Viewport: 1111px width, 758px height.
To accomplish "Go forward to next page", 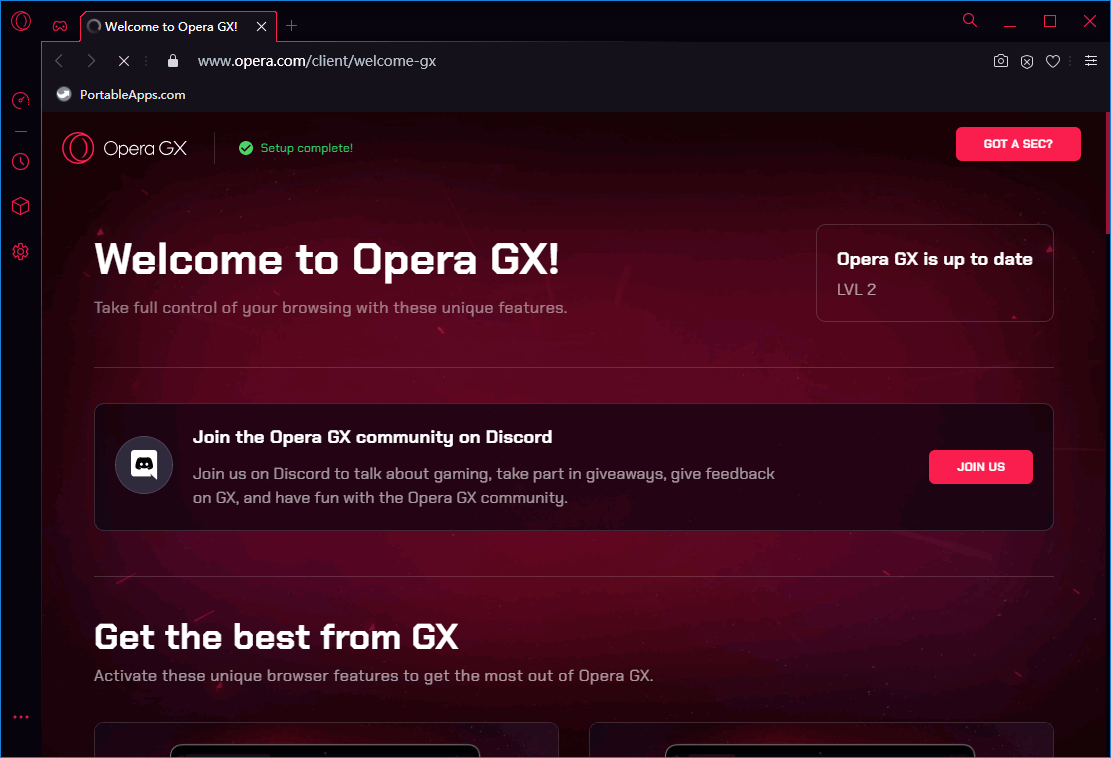I will coord(91,61).
